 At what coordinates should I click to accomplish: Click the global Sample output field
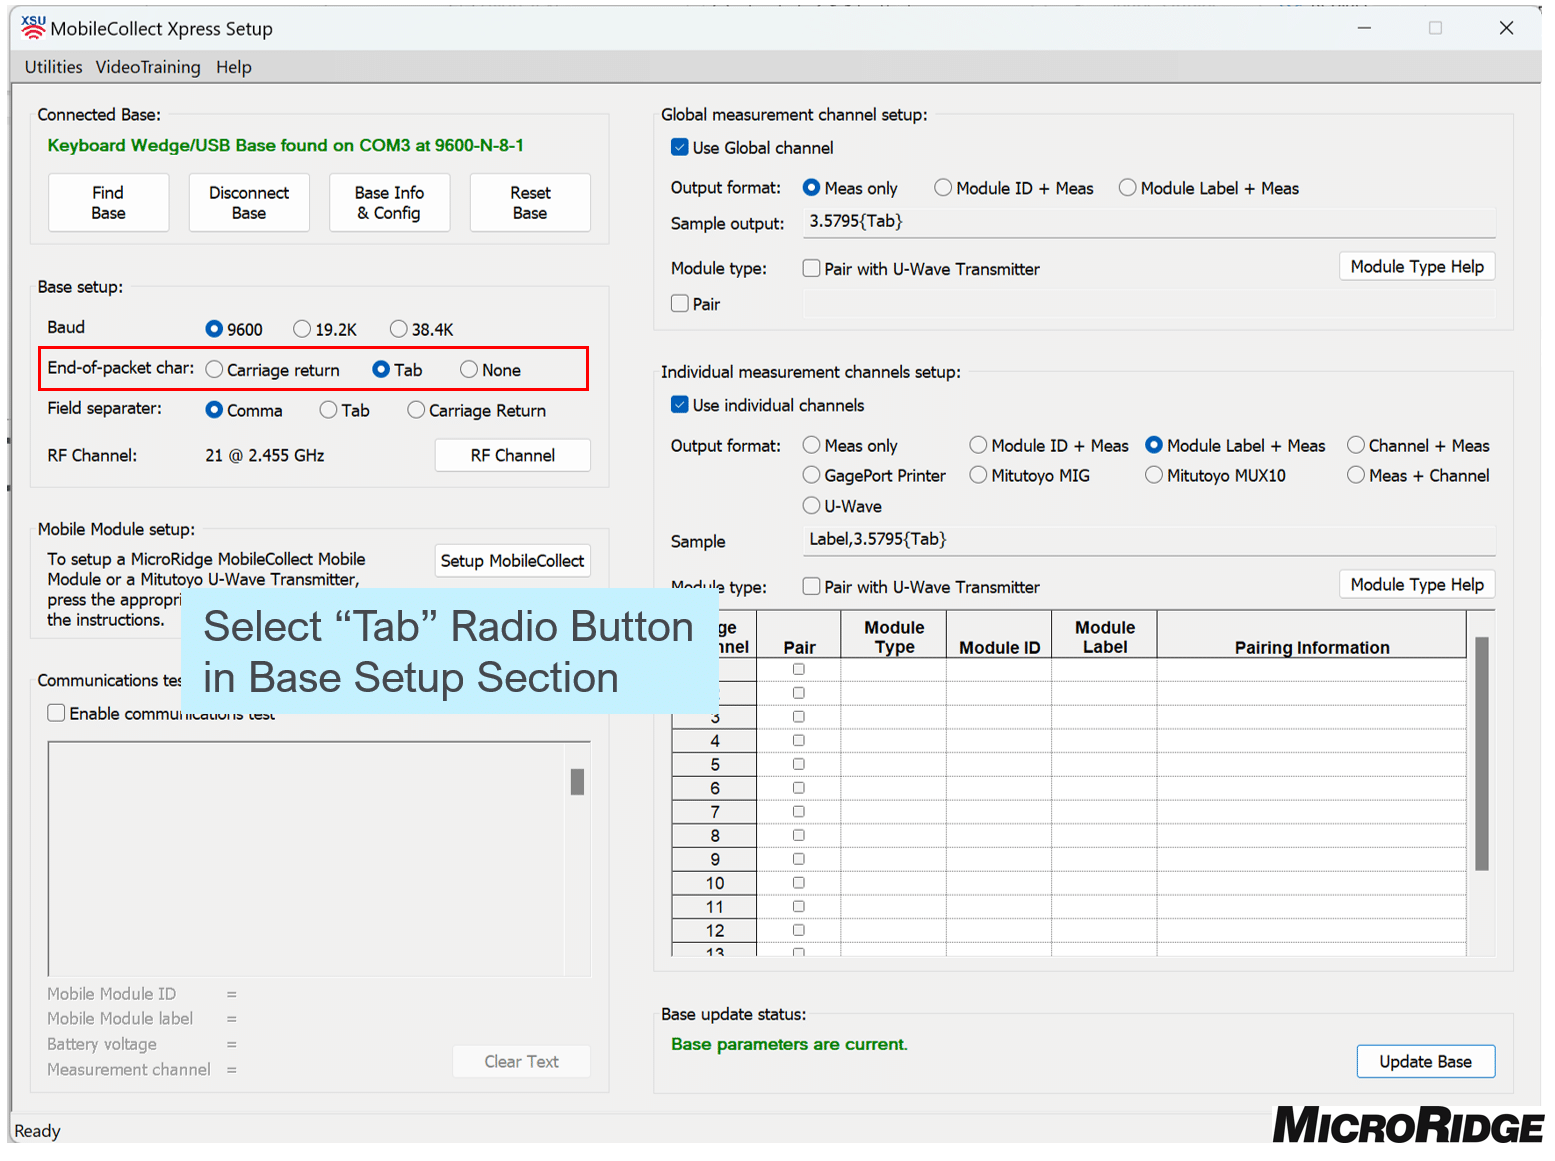[1149, 222]
